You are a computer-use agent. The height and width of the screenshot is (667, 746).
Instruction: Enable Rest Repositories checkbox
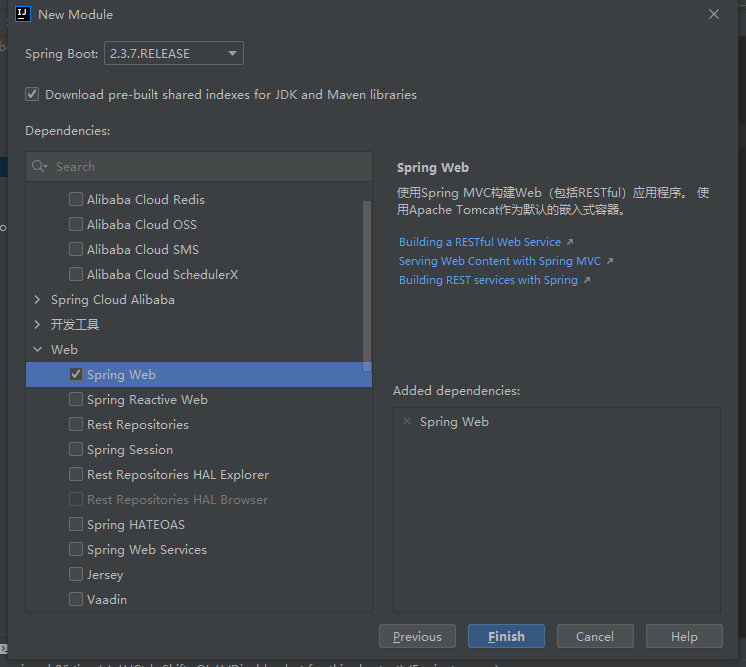pyautogui.click(x=76, y=424)
